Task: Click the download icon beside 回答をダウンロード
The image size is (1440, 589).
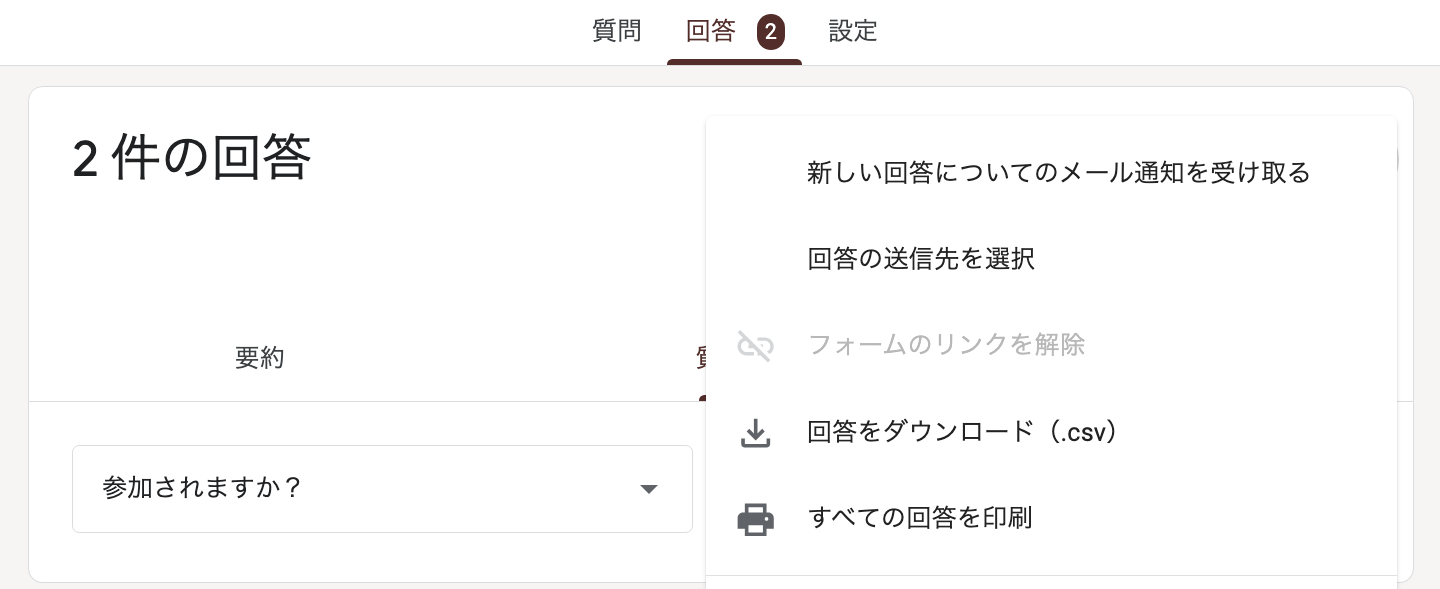Action: [755, 432]
